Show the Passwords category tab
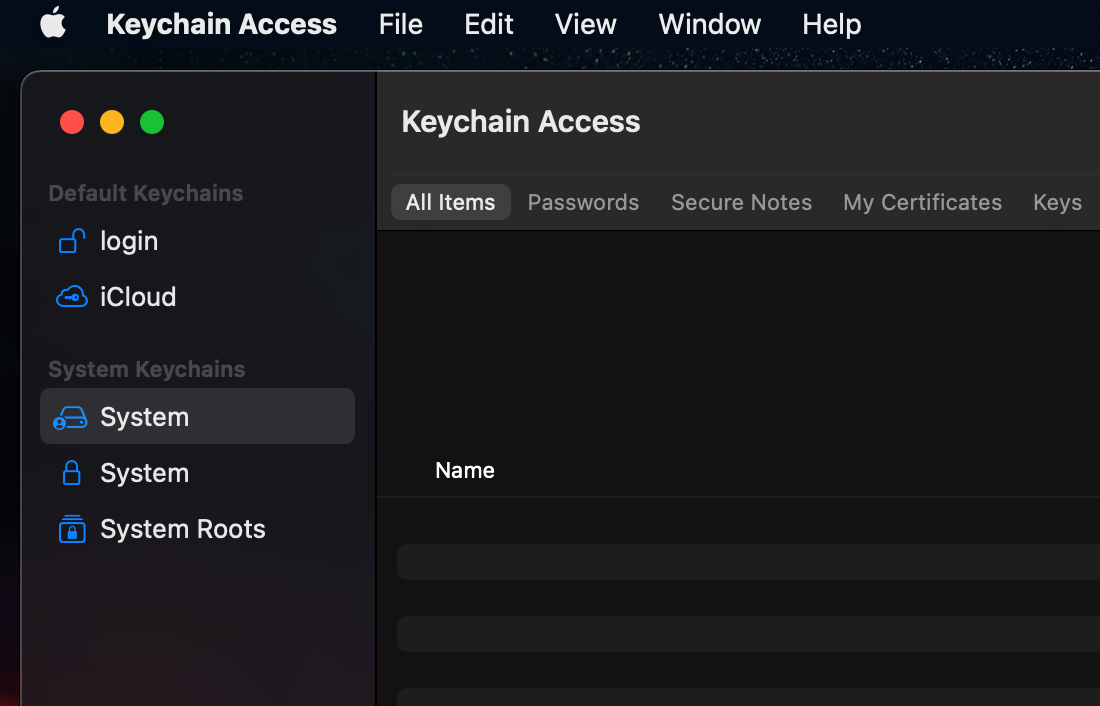Image resolution: width=1100 pixels, height=706 pixels. (x=583, y=202)
